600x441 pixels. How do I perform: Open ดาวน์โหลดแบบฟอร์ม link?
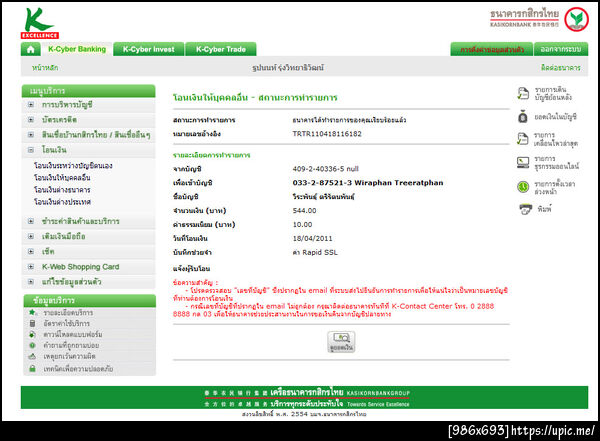(73, 335)
